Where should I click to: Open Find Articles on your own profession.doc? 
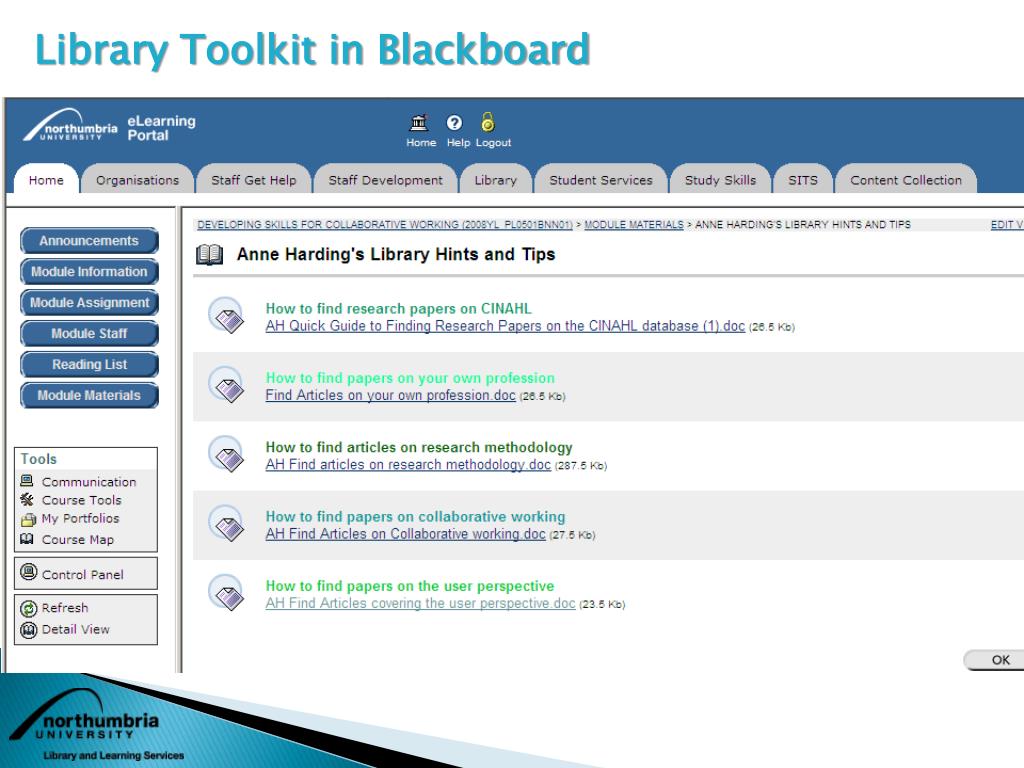[391, 395]
